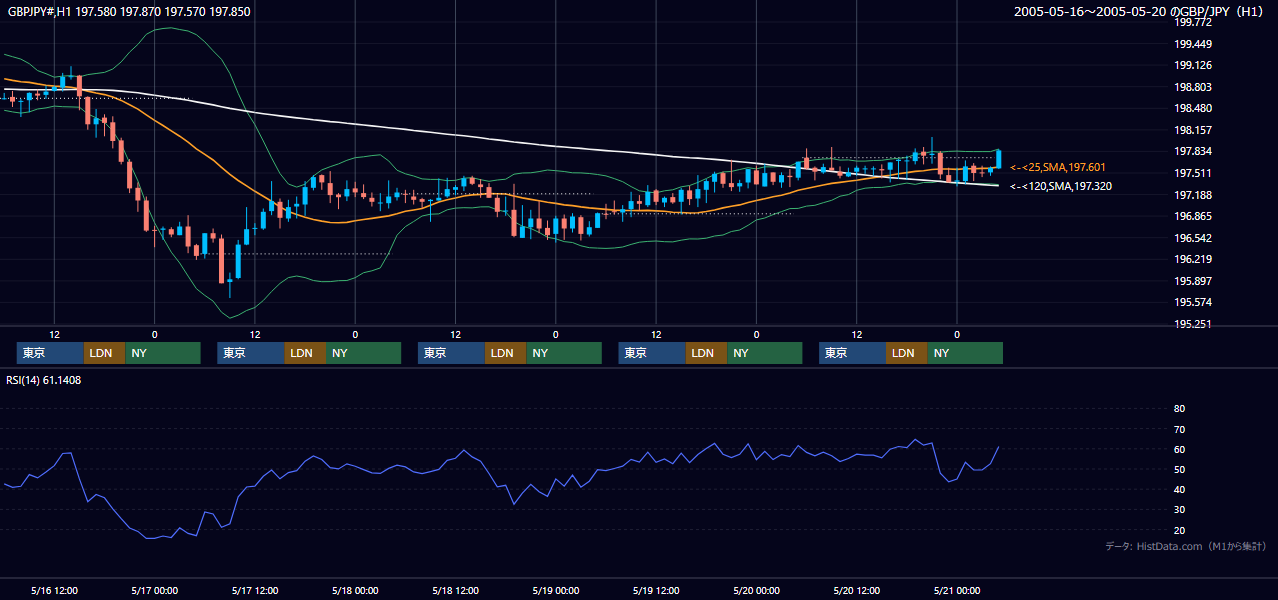
Task: Select the 5/19 00:00 time axis label
Action: point(556,590)
